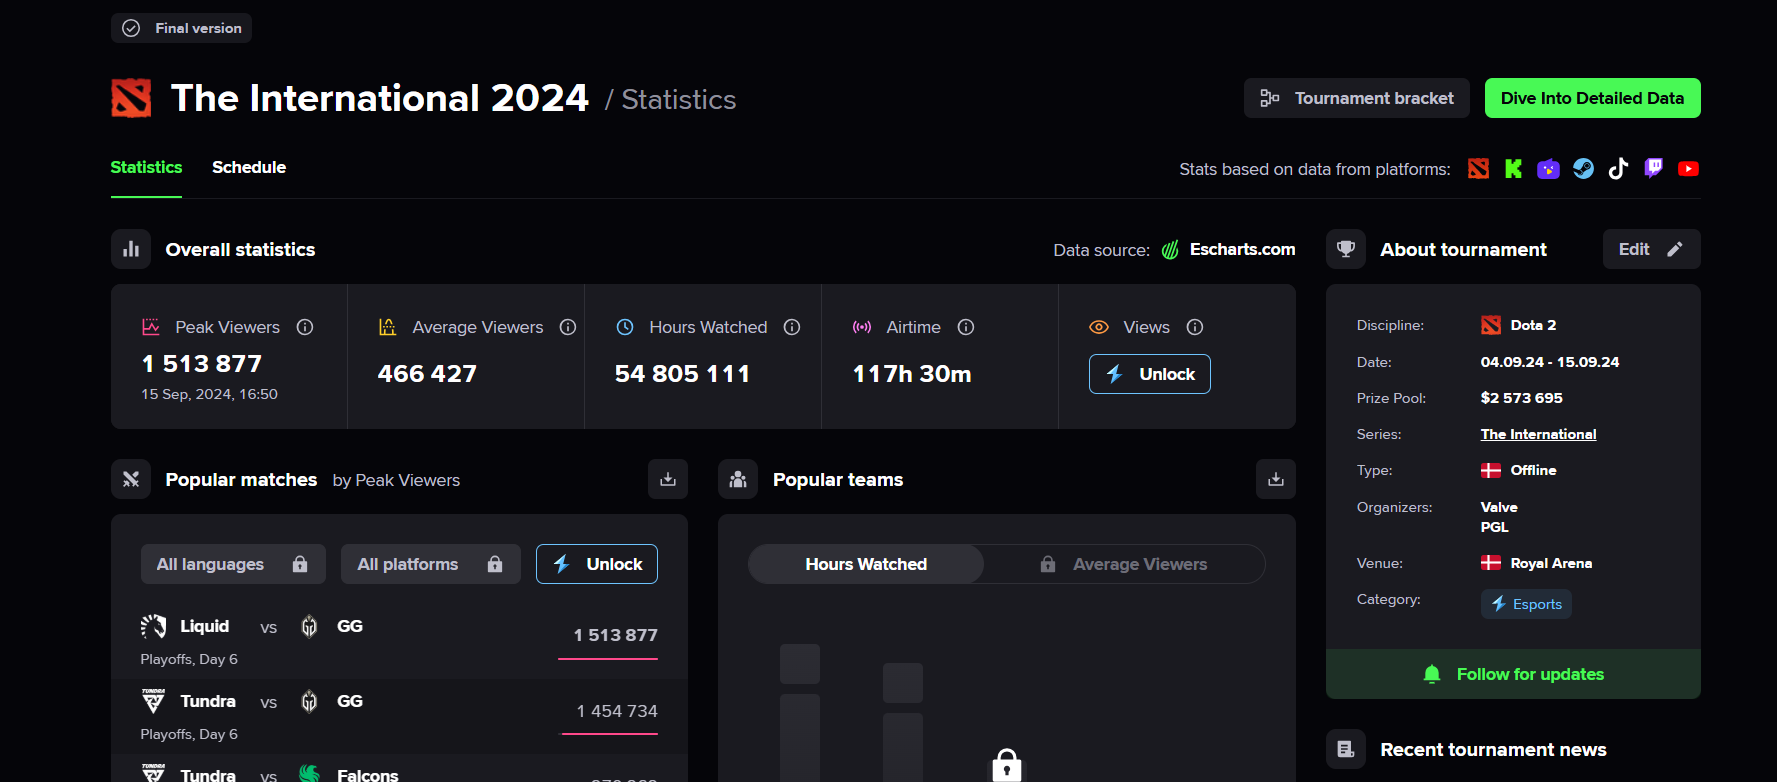Open the info tooltip icon for Hours Watched
The image size is (1777, 782).
[x=792, y=327]
